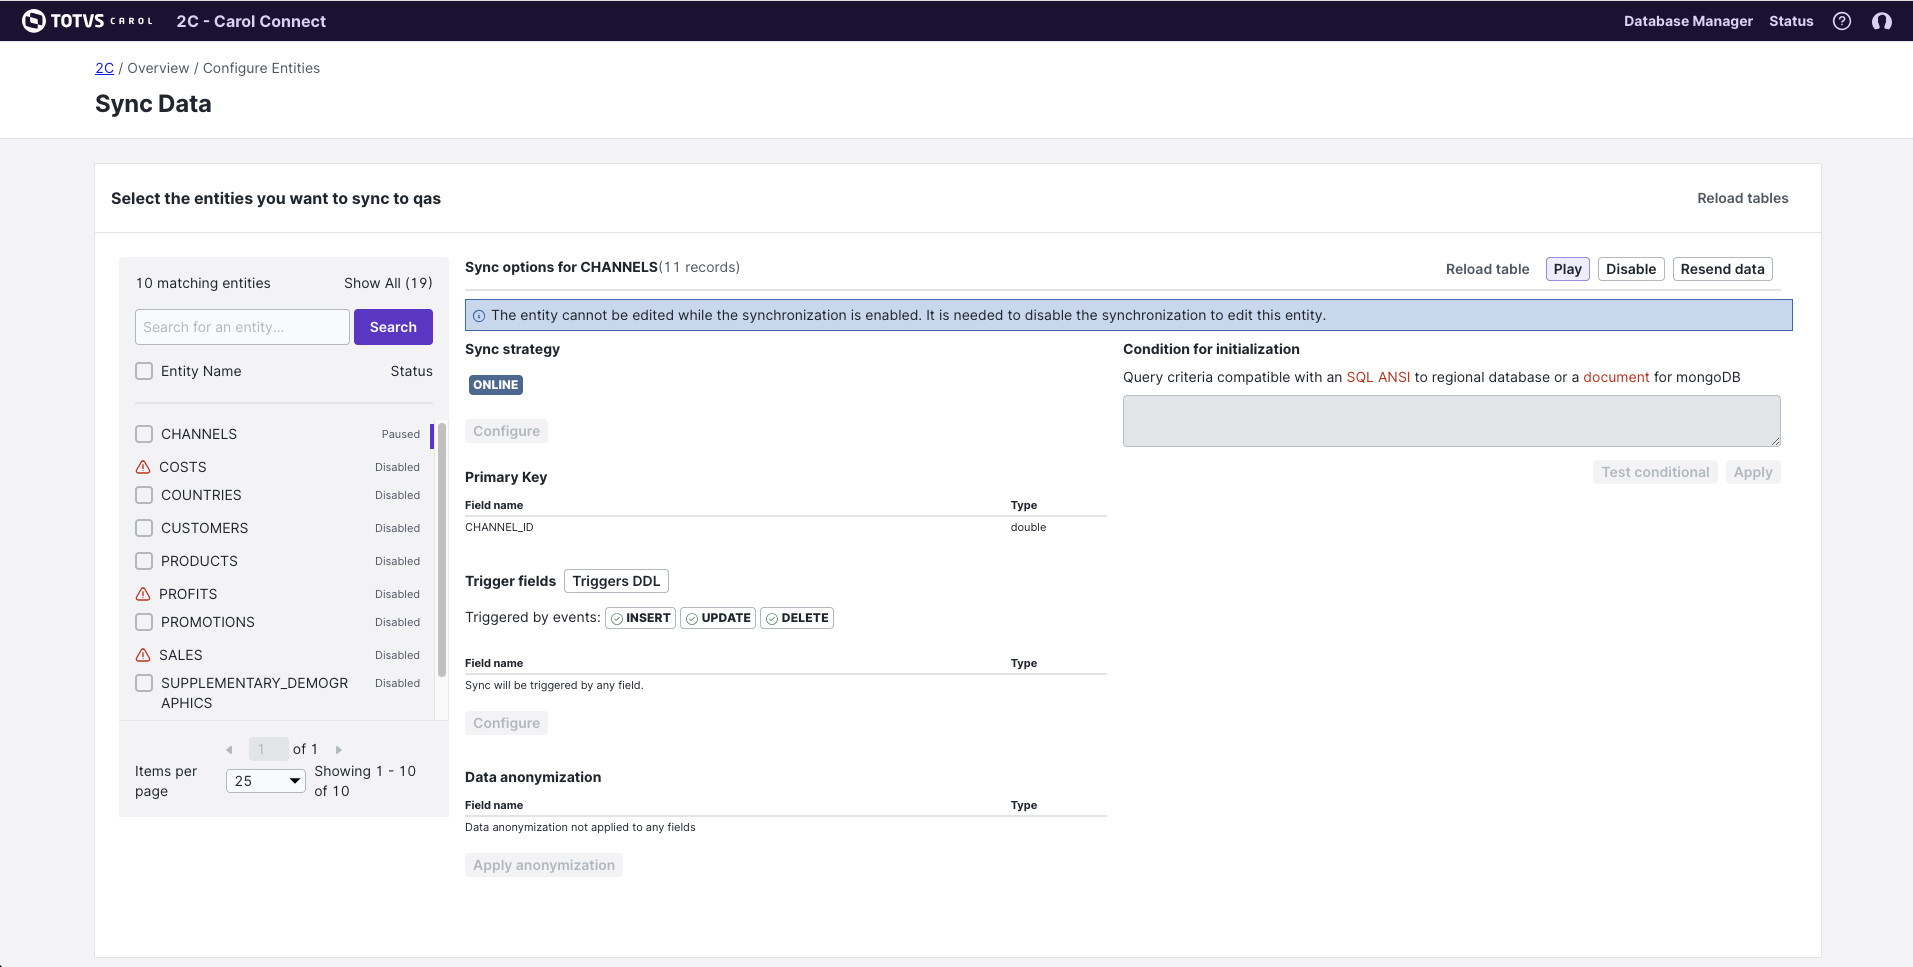Tick the CUSTOMERS entity checkbox
Viewport: 1913px width, 967px height.
tap(144, 528)
